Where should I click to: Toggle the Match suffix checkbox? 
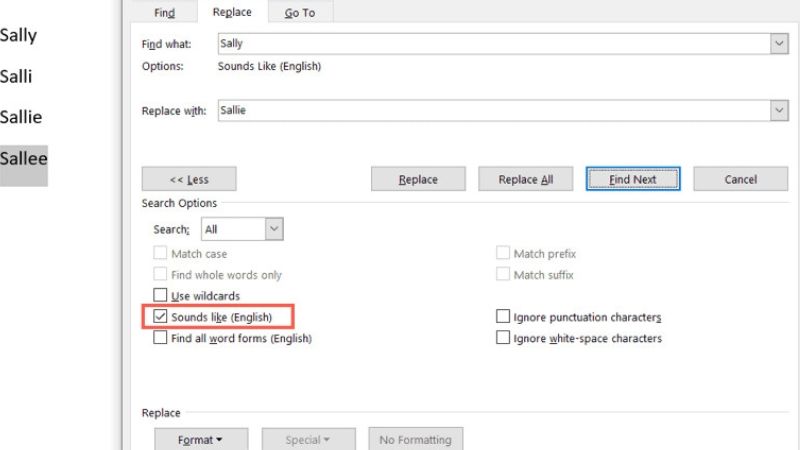point(503,274)
